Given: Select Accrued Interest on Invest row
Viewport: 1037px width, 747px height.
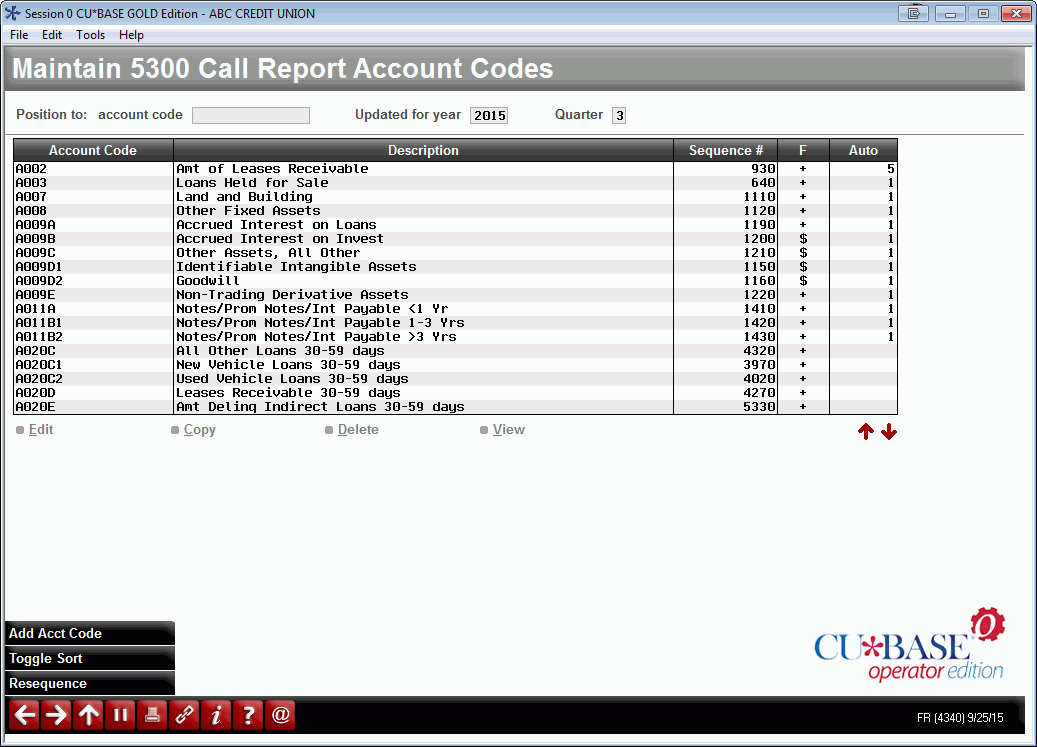Looking at the screenshot, I should 455,239.
